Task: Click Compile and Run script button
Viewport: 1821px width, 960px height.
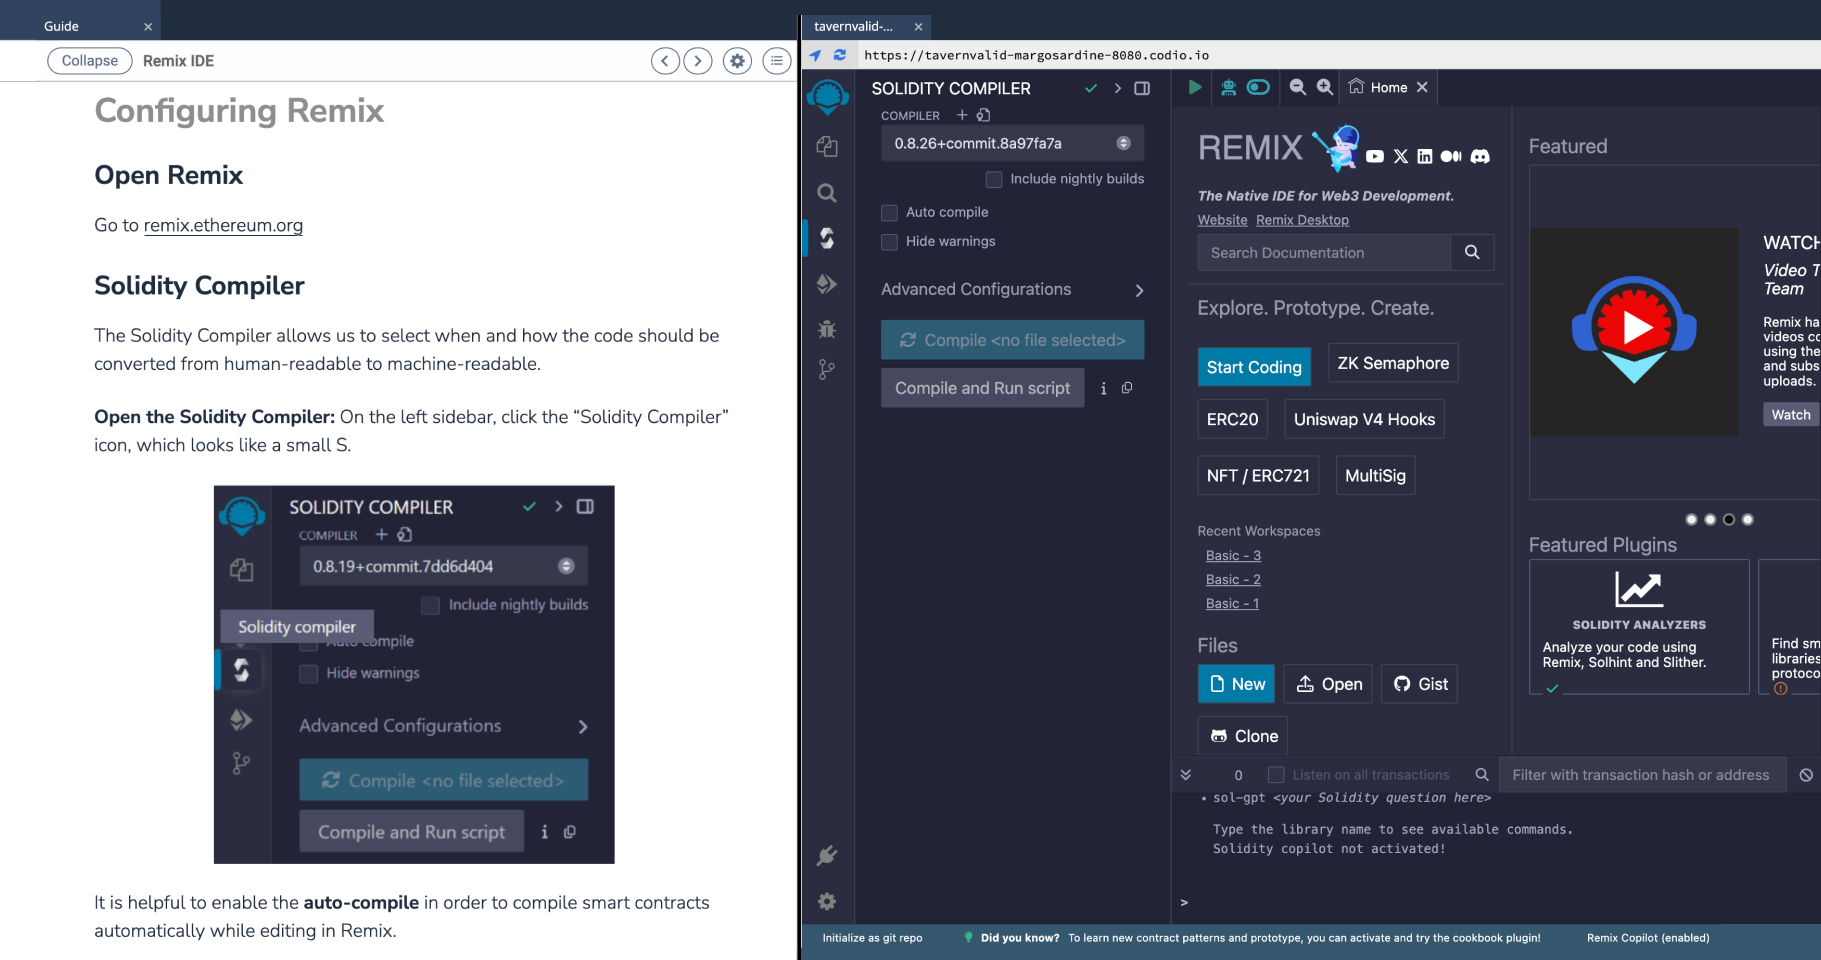Action: coord(982,388)
